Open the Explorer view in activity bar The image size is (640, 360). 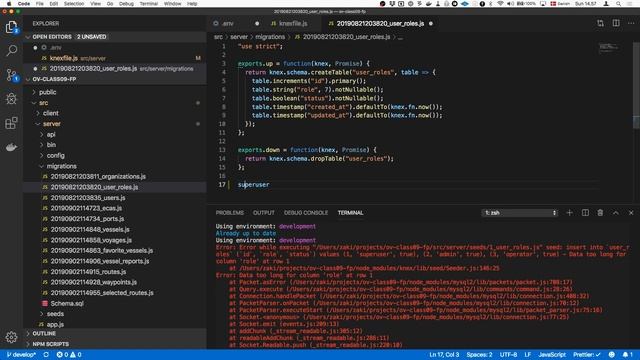point(11,27)
